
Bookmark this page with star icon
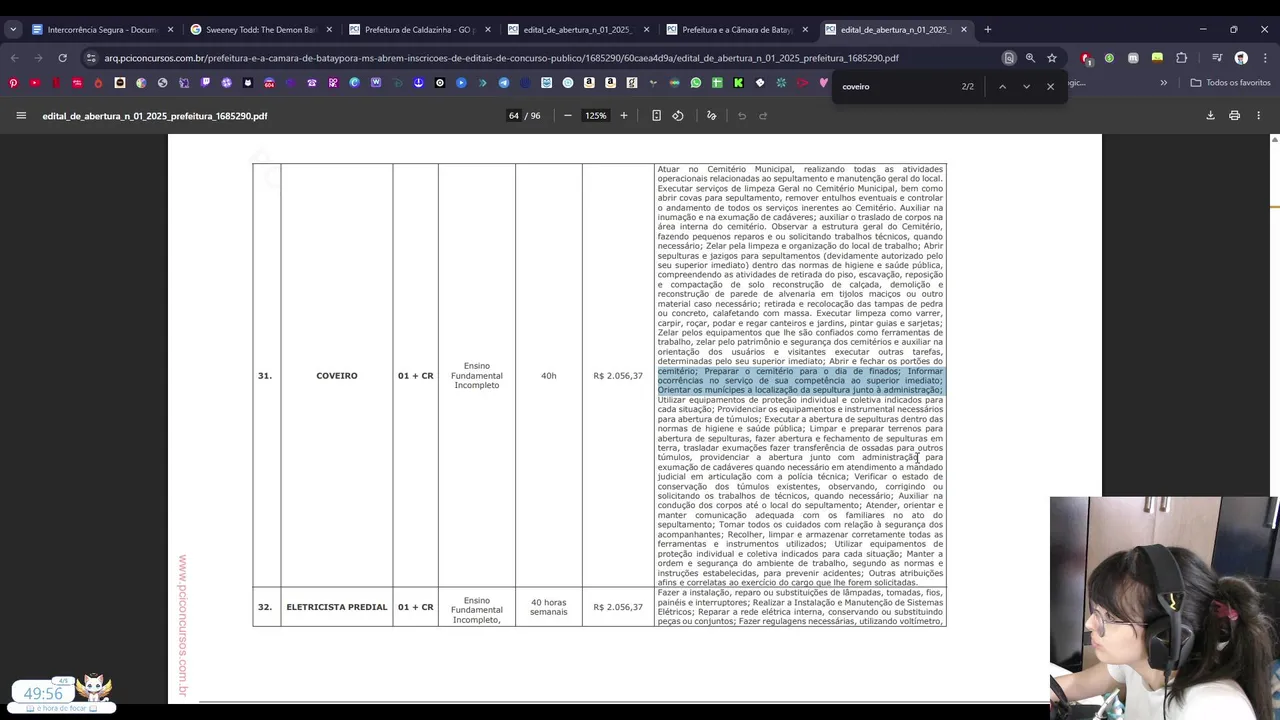[x=1052, y=58]
